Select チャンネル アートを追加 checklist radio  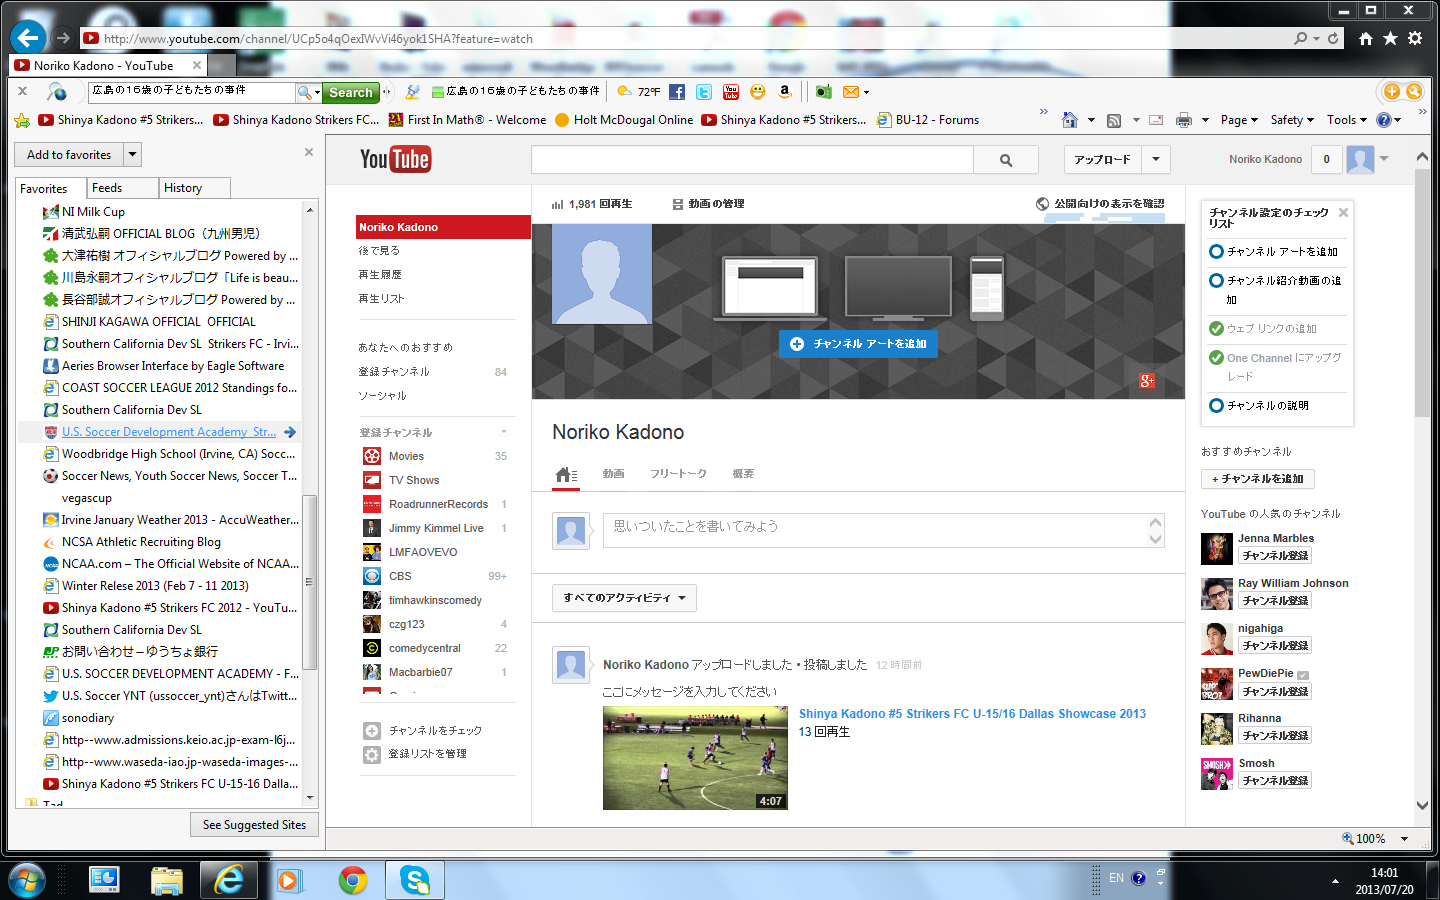1216,251
